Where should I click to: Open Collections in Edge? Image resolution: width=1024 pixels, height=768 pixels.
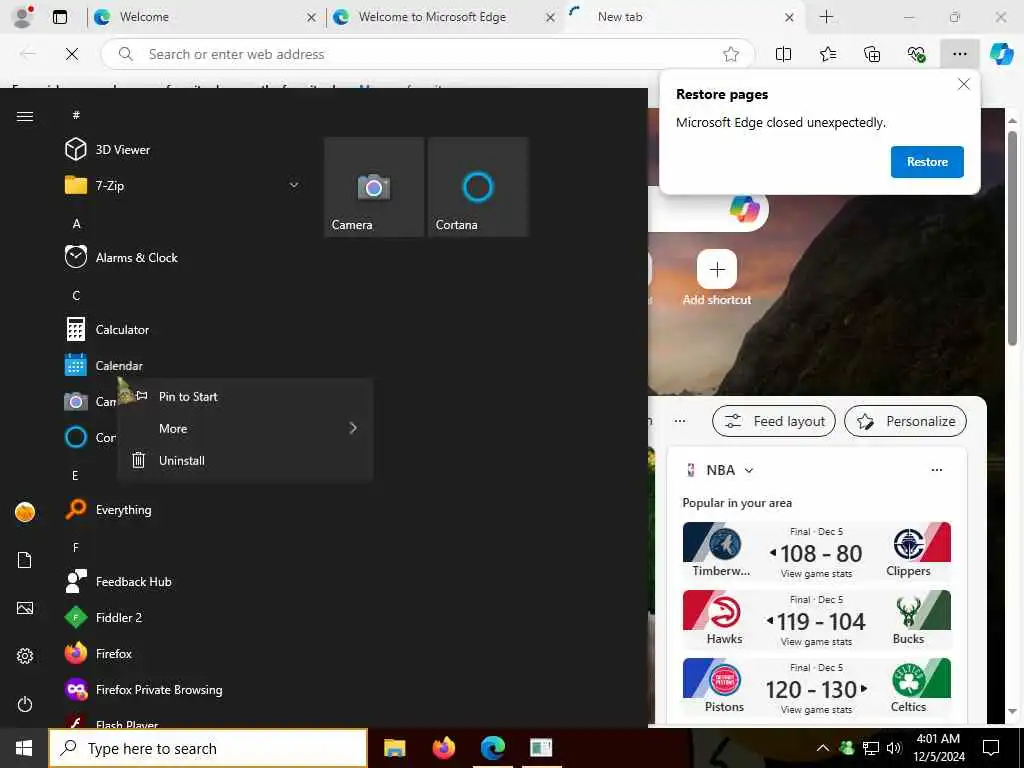(872, 54)
